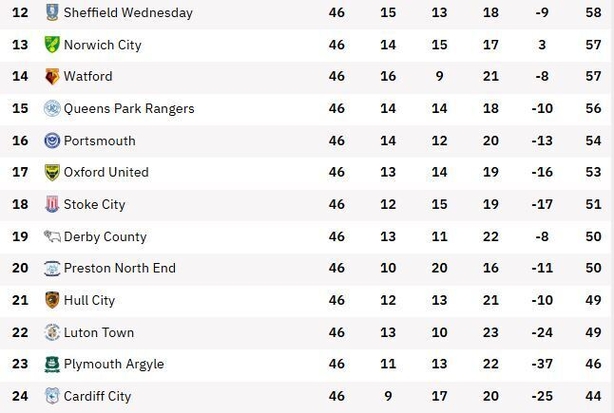Click the Luton Town club crest

(52, 332)
